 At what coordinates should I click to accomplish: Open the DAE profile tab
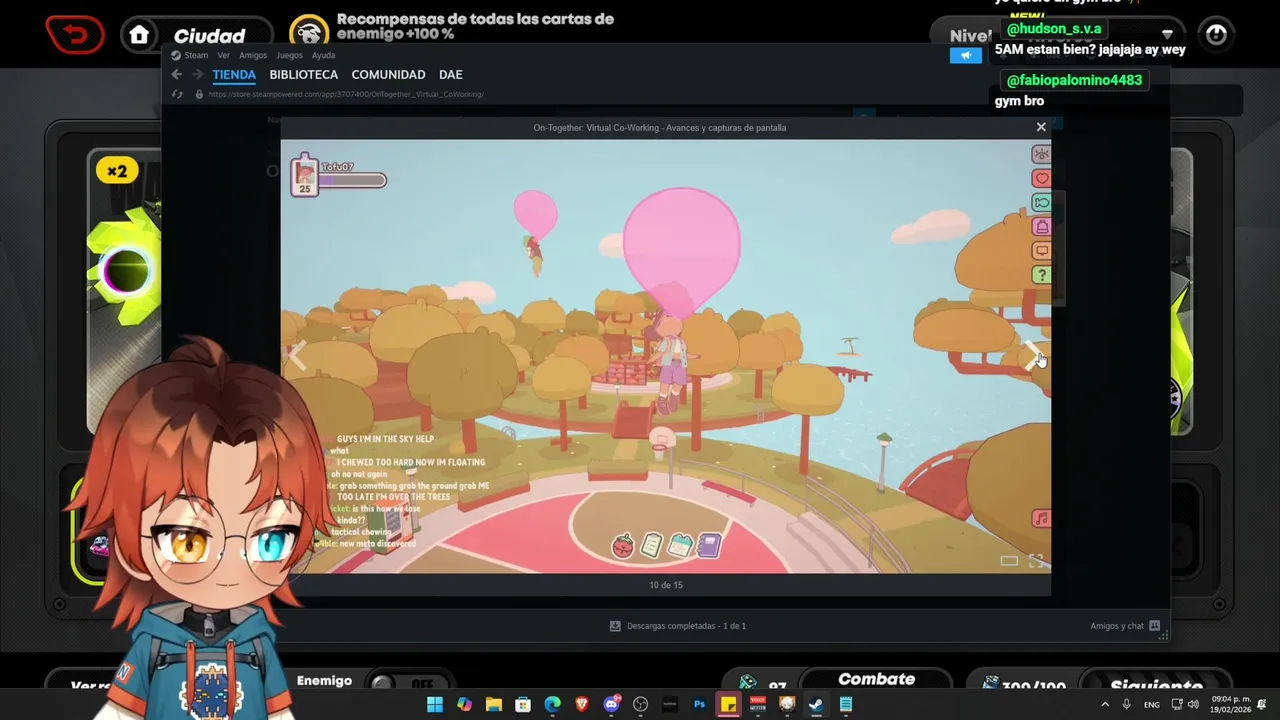click(x=450, y=74)
